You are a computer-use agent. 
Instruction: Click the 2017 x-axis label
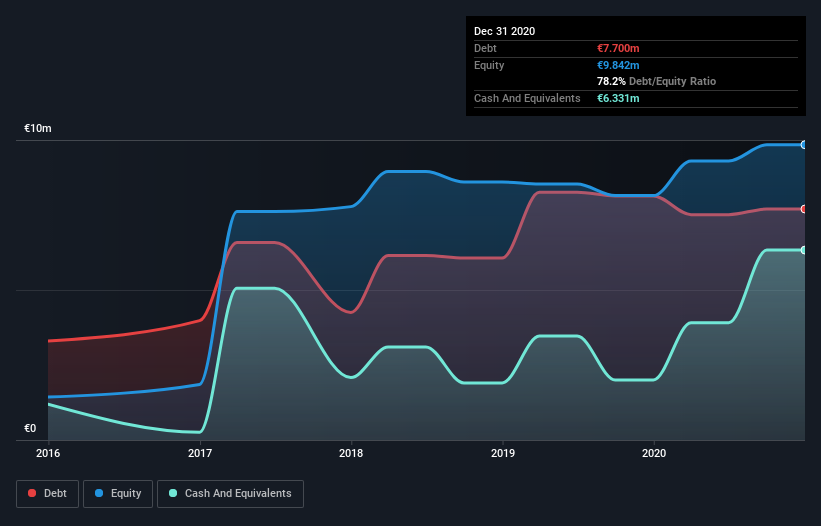(x=200, y=453)
